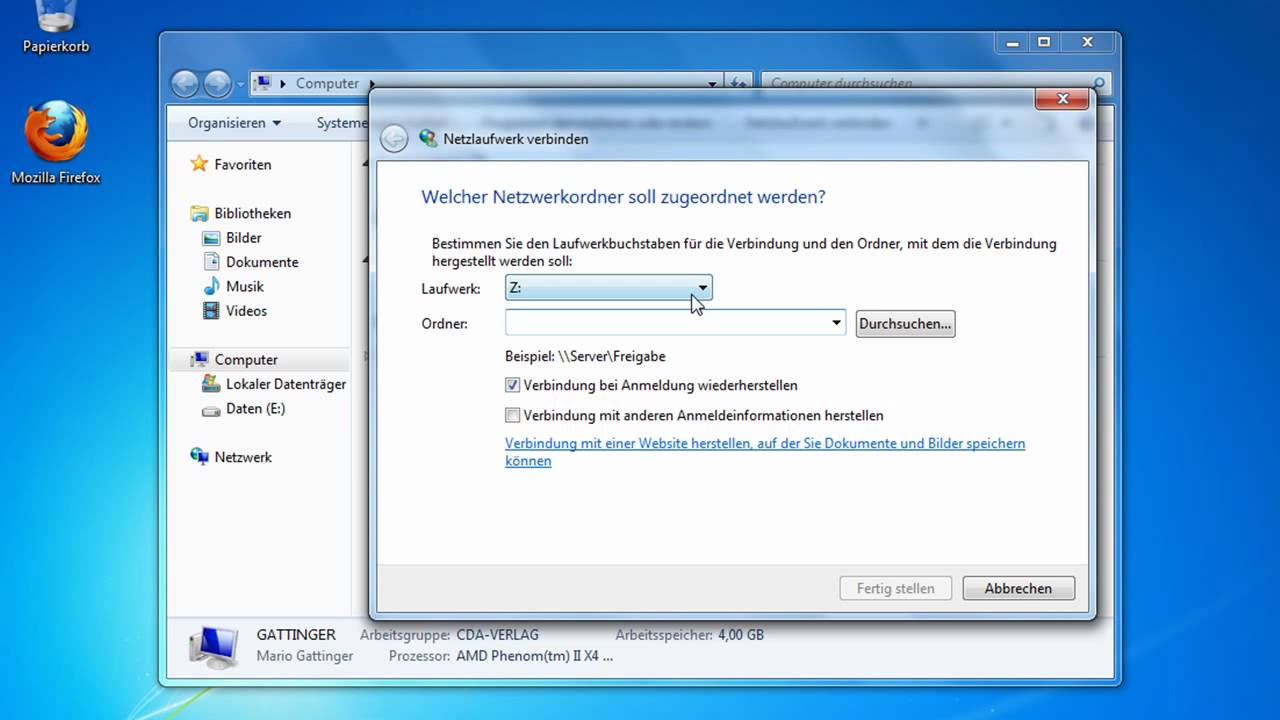Click the Netzlaufwerk verbinden title icon
The height and width of the screenshot is (720, 1280).
point(428,139)
